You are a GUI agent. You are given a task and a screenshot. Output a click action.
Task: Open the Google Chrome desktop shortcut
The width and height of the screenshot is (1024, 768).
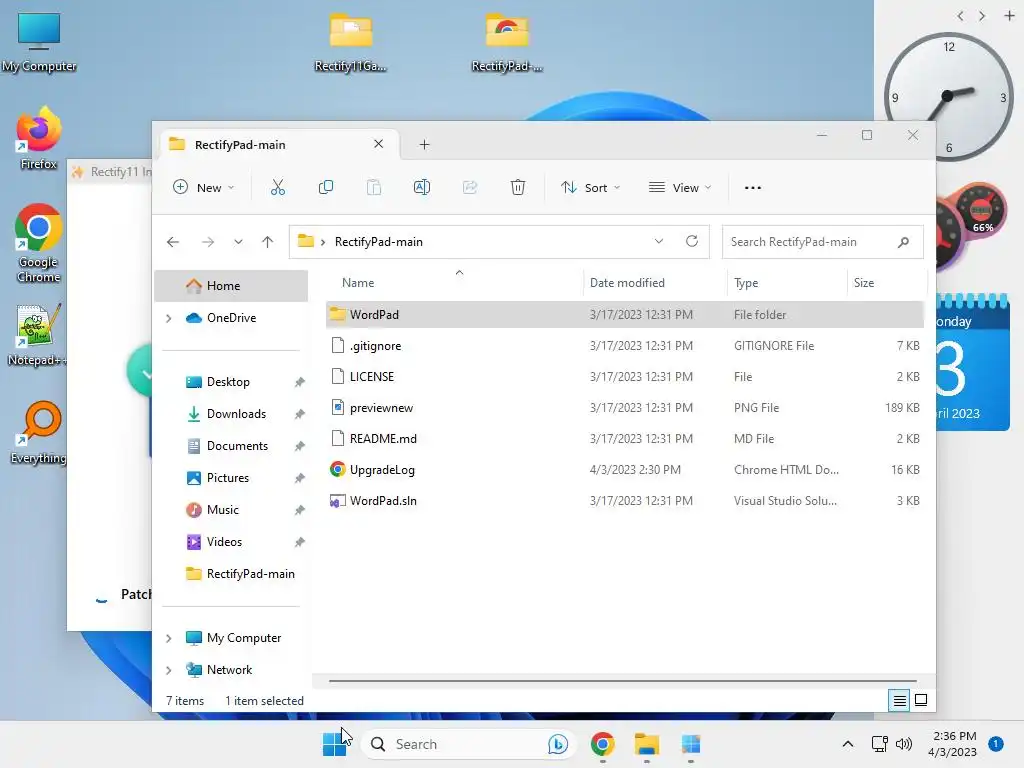pos(39,243)
